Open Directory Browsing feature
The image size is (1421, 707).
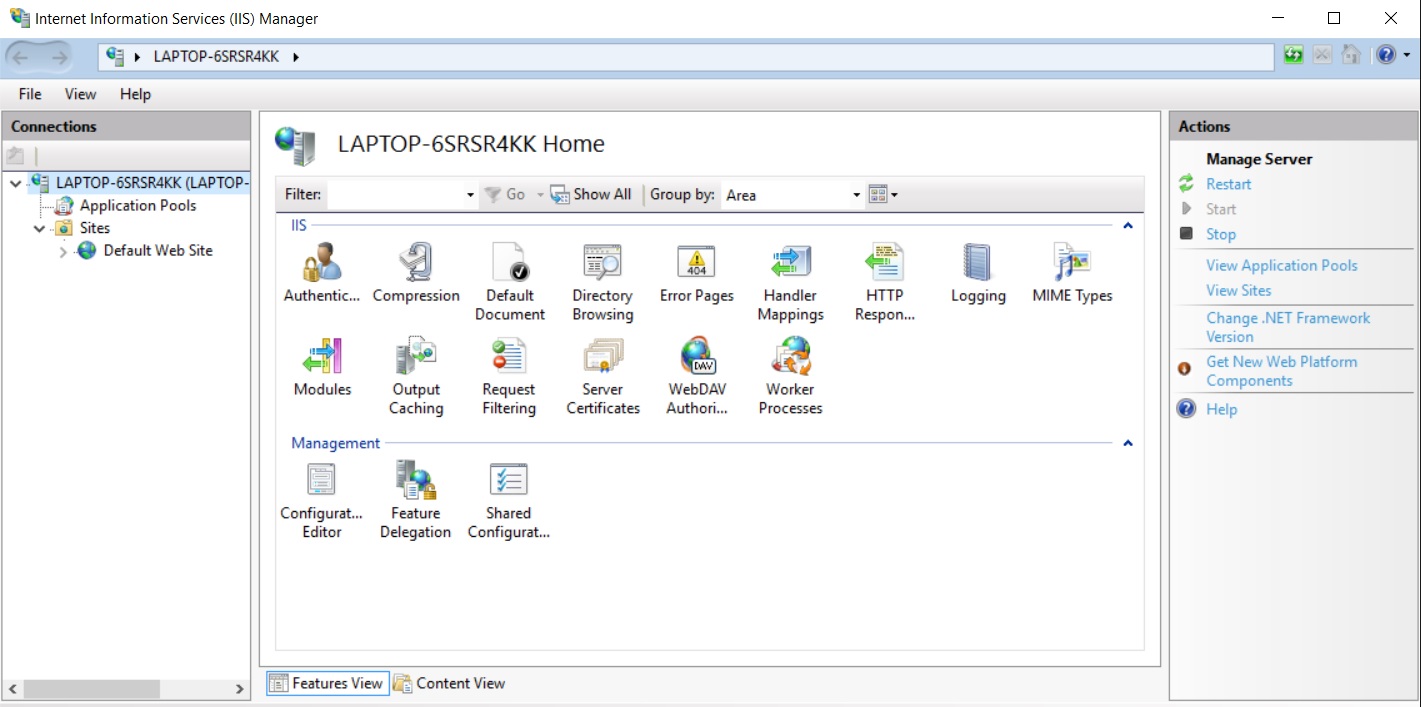pos(602,281)
